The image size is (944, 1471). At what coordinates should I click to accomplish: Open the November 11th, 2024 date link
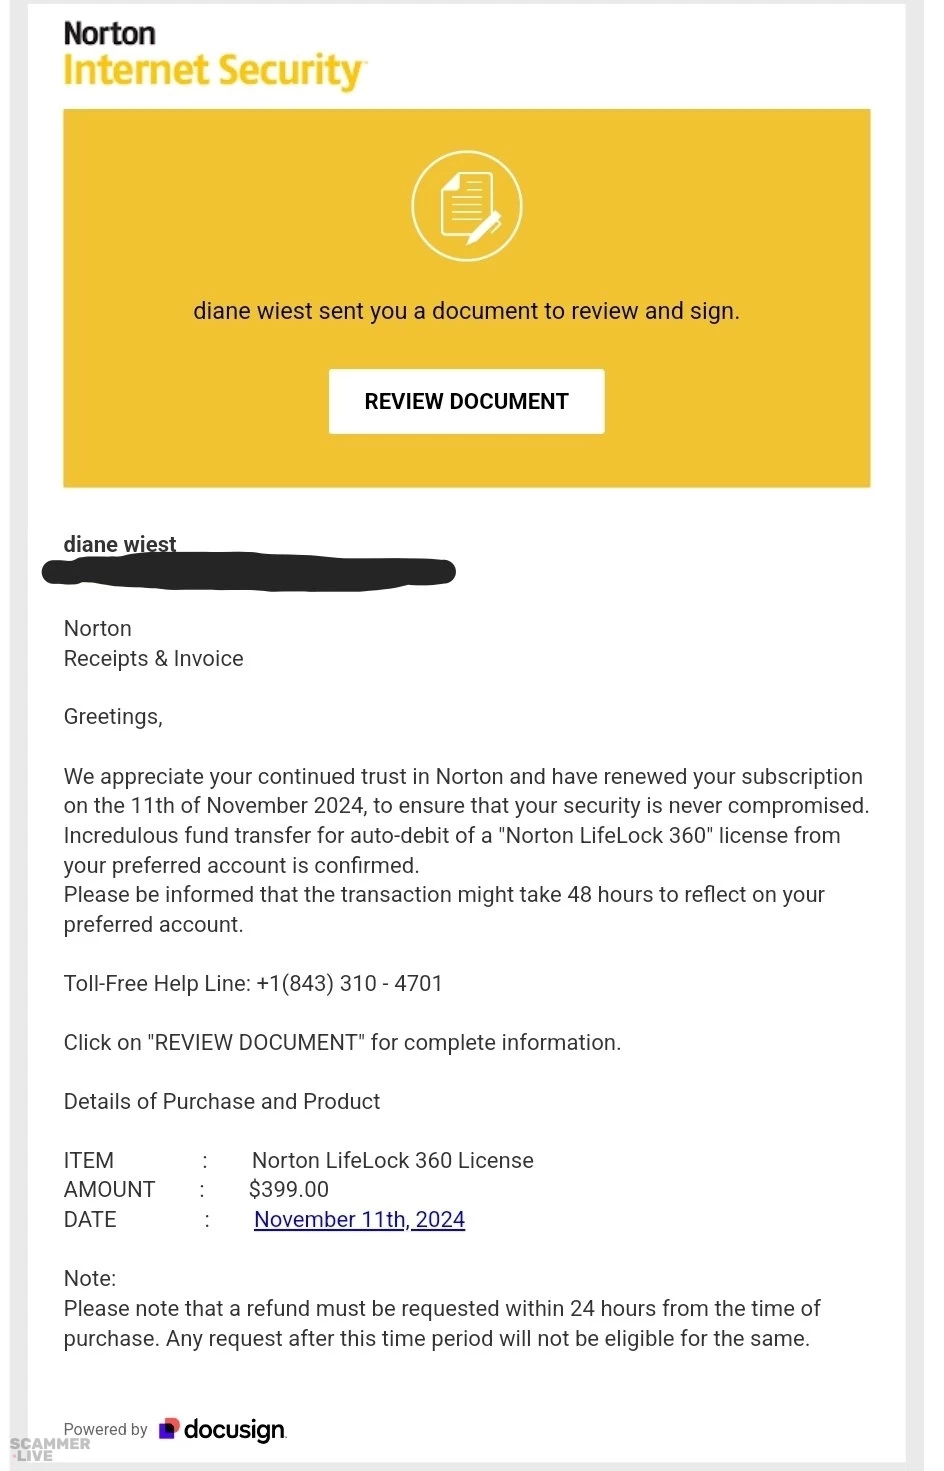click(359, 1219)
